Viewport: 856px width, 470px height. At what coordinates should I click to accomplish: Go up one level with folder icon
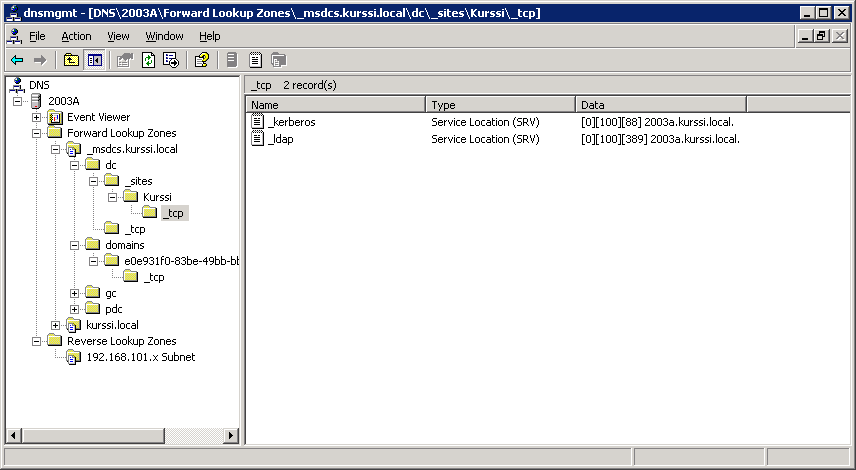(71, 60)
